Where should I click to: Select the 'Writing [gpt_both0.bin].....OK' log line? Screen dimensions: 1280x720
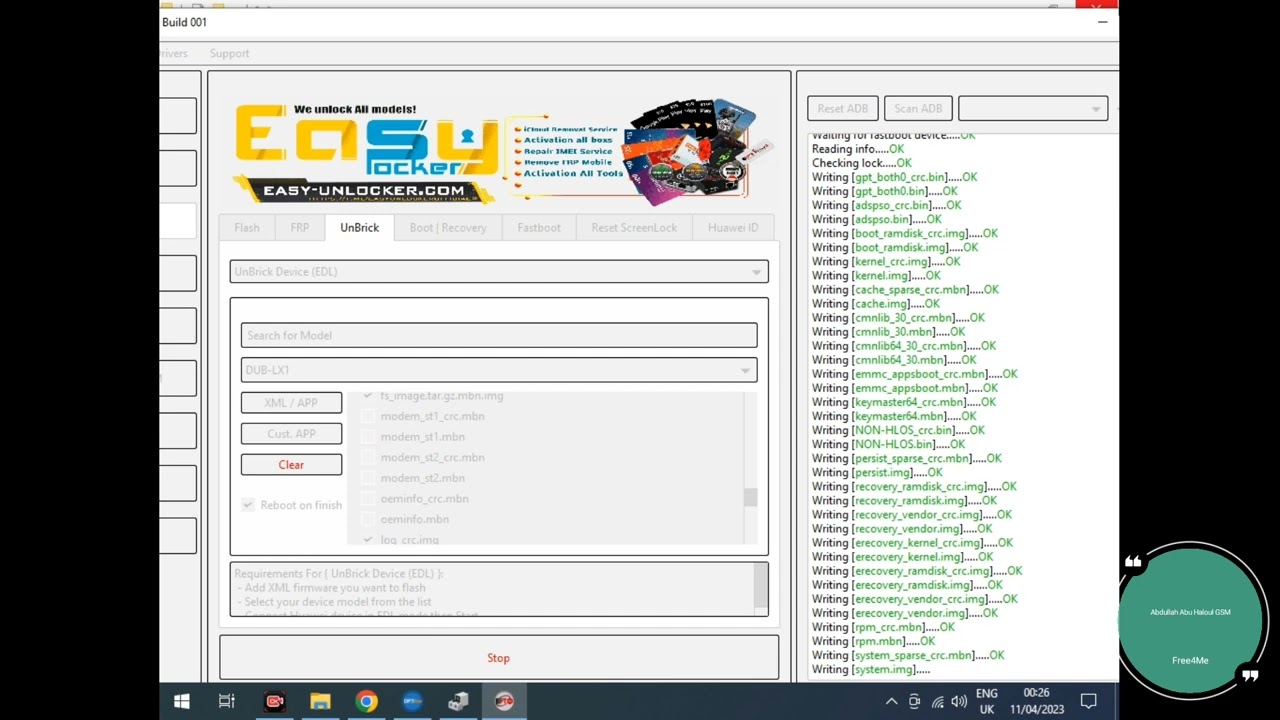click(x=885, y=191)
